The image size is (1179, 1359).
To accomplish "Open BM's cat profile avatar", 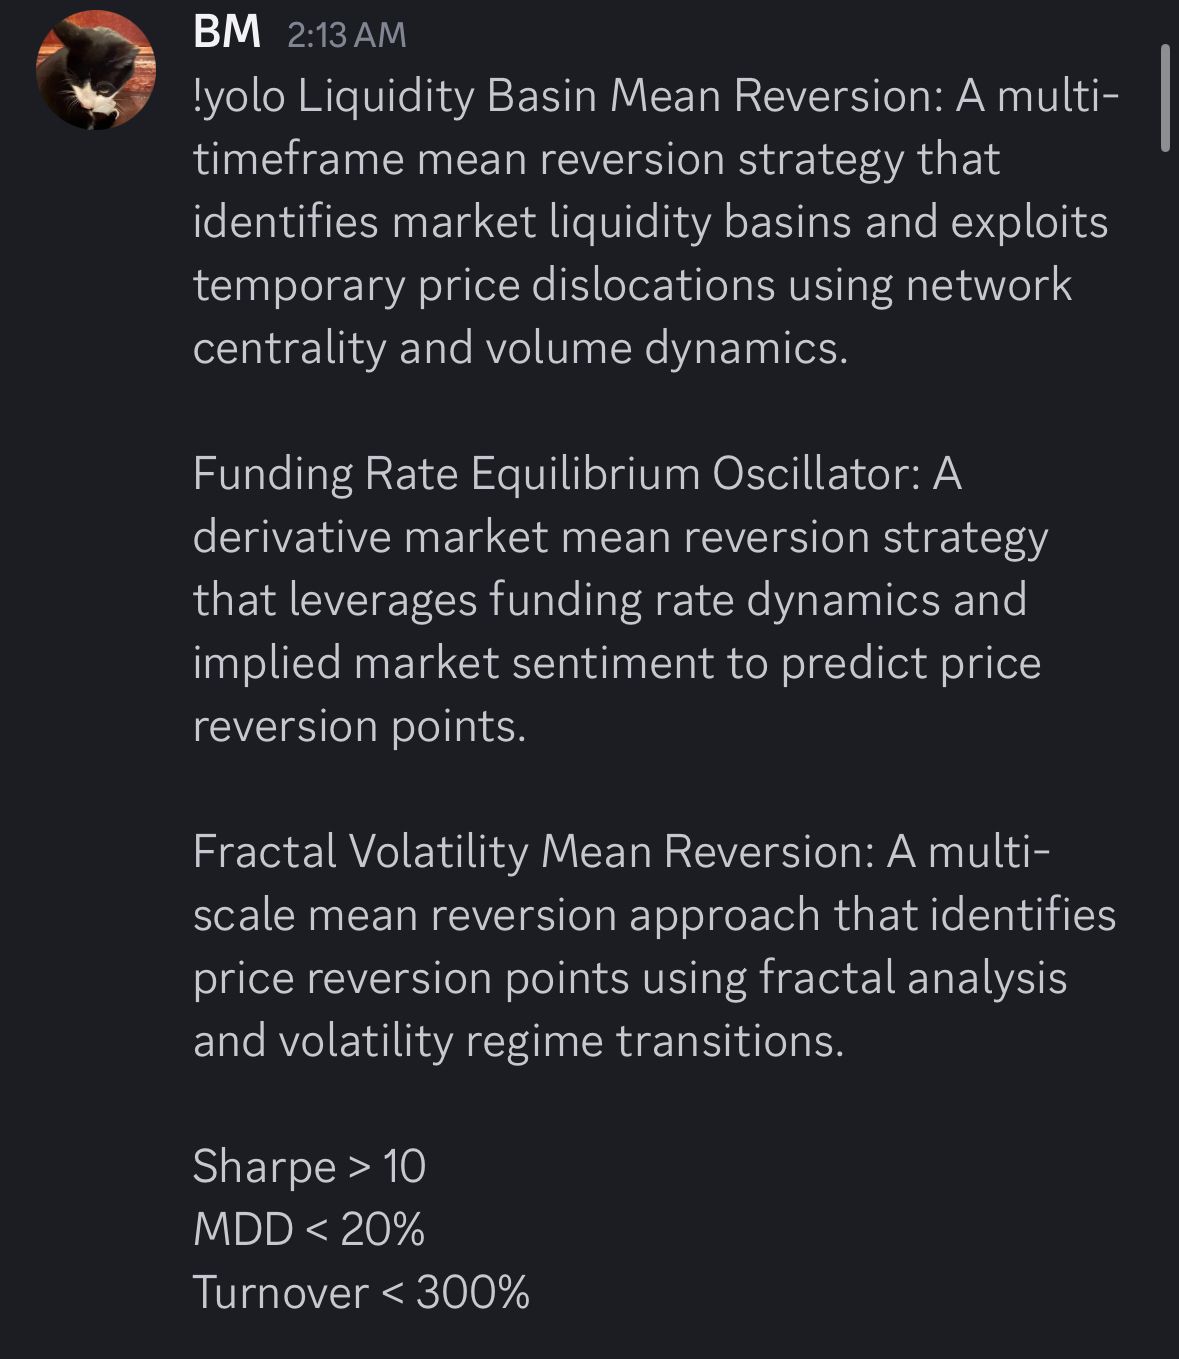I will click(96, 69).
